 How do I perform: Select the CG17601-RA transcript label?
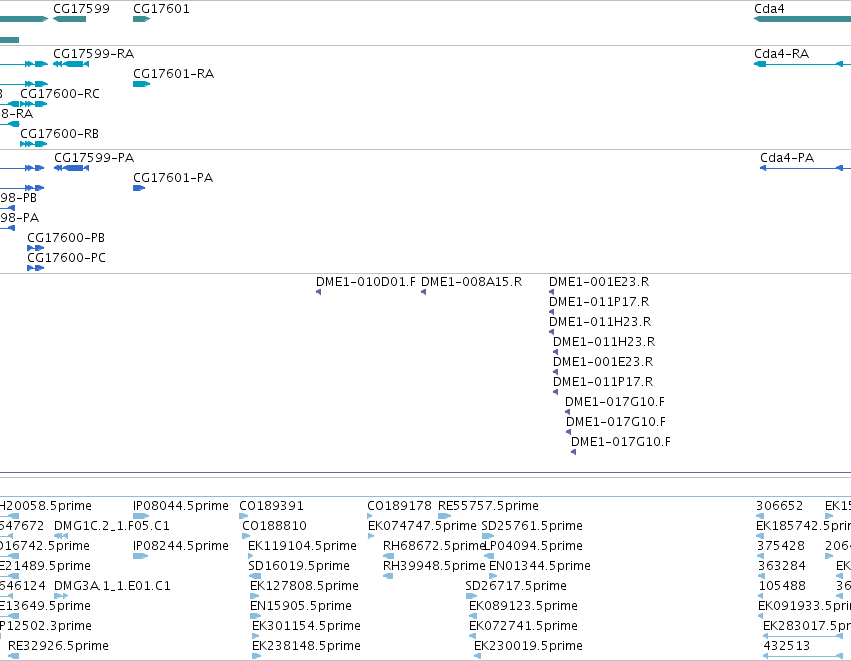click(174, 74)
